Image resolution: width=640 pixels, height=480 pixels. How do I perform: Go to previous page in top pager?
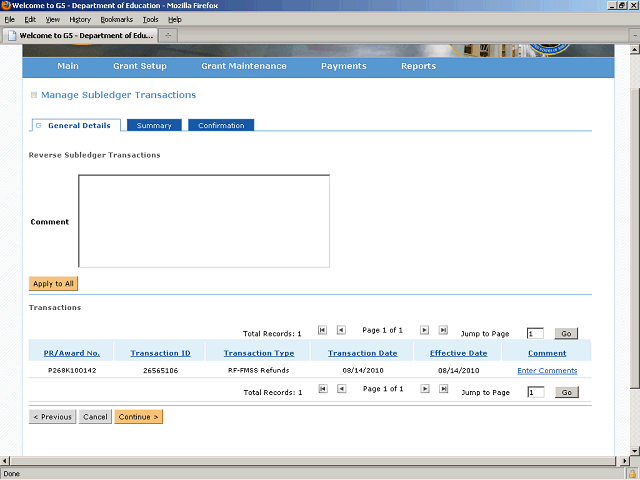(x=341, y=330)
